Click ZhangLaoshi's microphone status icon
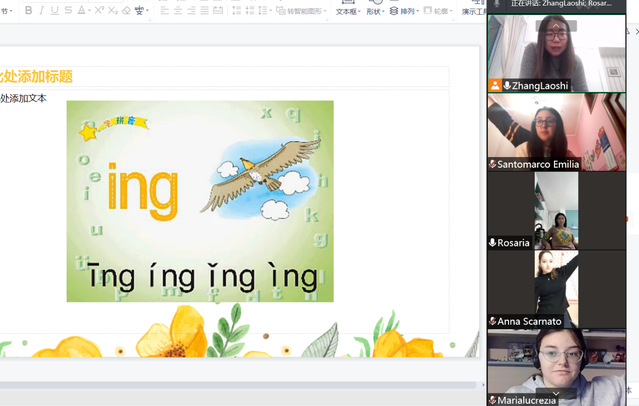 click(x=508, y=86)
